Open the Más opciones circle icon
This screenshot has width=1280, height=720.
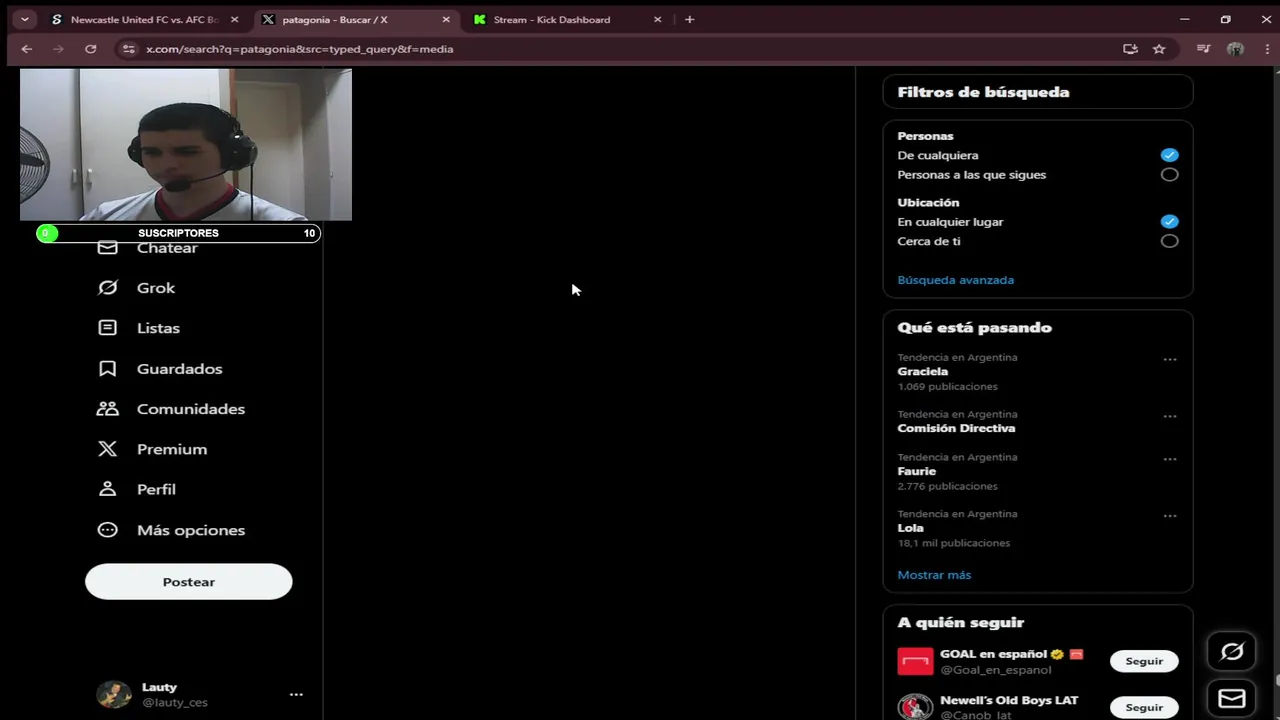click(107, 530)
